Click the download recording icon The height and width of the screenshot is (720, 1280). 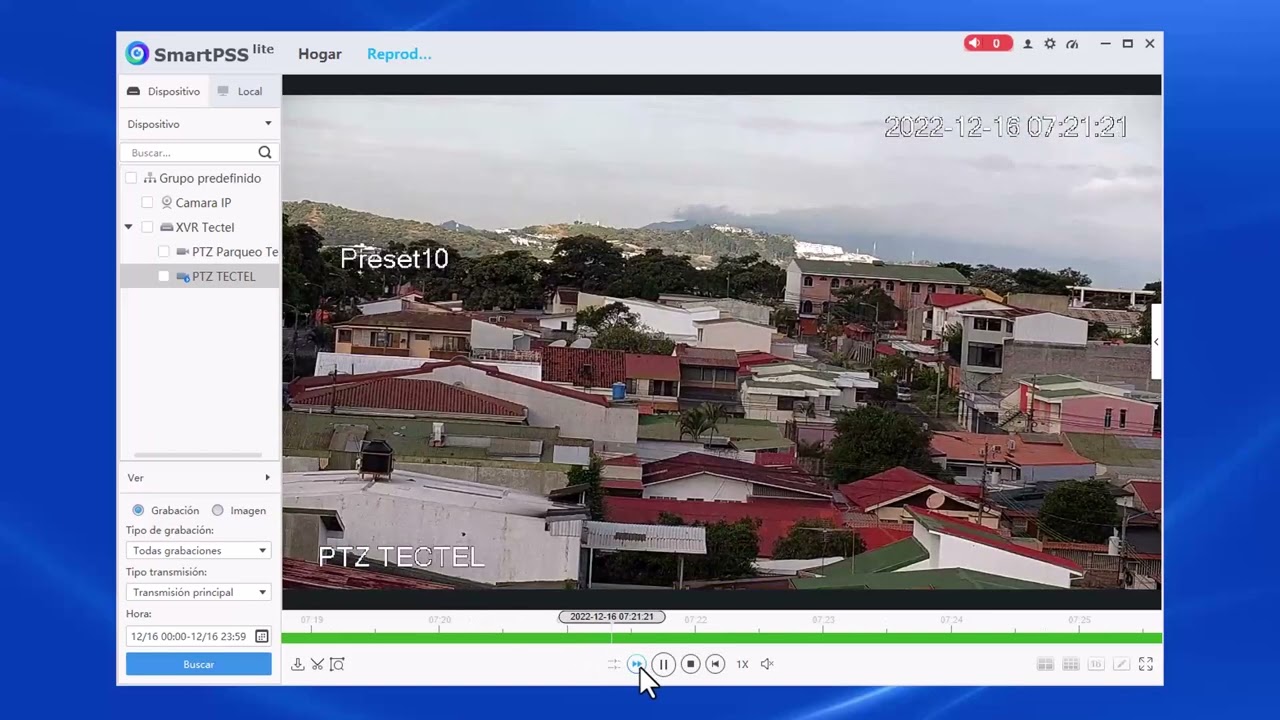(297, 664)
